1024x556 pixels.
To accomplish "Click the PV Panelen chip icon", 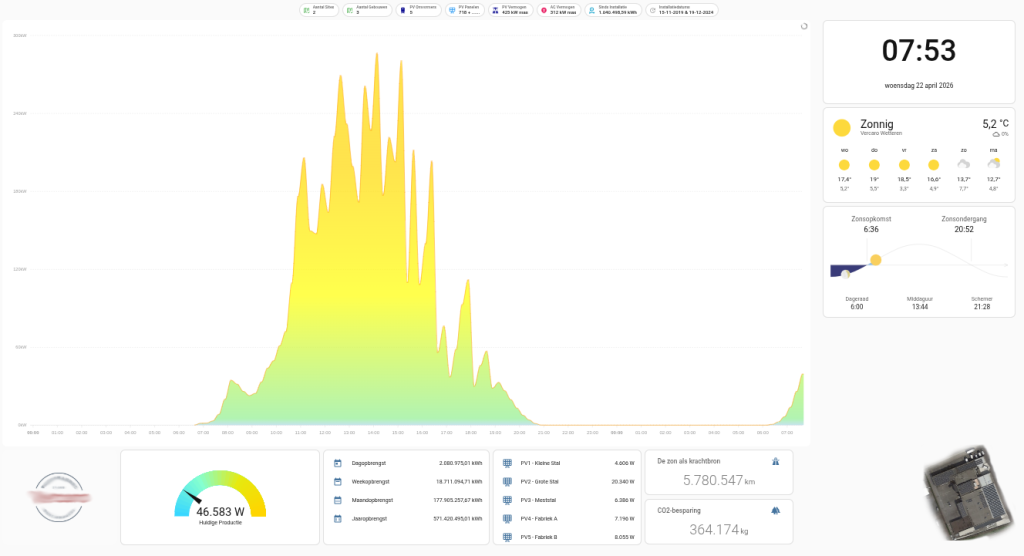I will (452, 10).
